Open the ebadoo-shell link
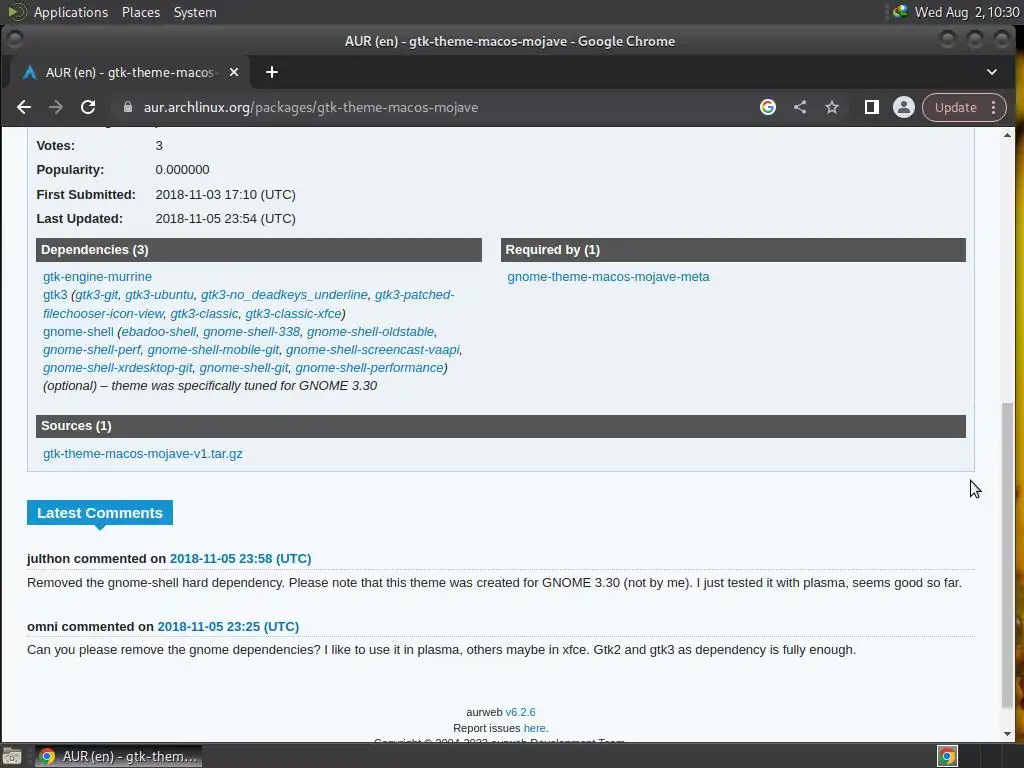Viewport: 1024px width, 768px height. point(159,332)
